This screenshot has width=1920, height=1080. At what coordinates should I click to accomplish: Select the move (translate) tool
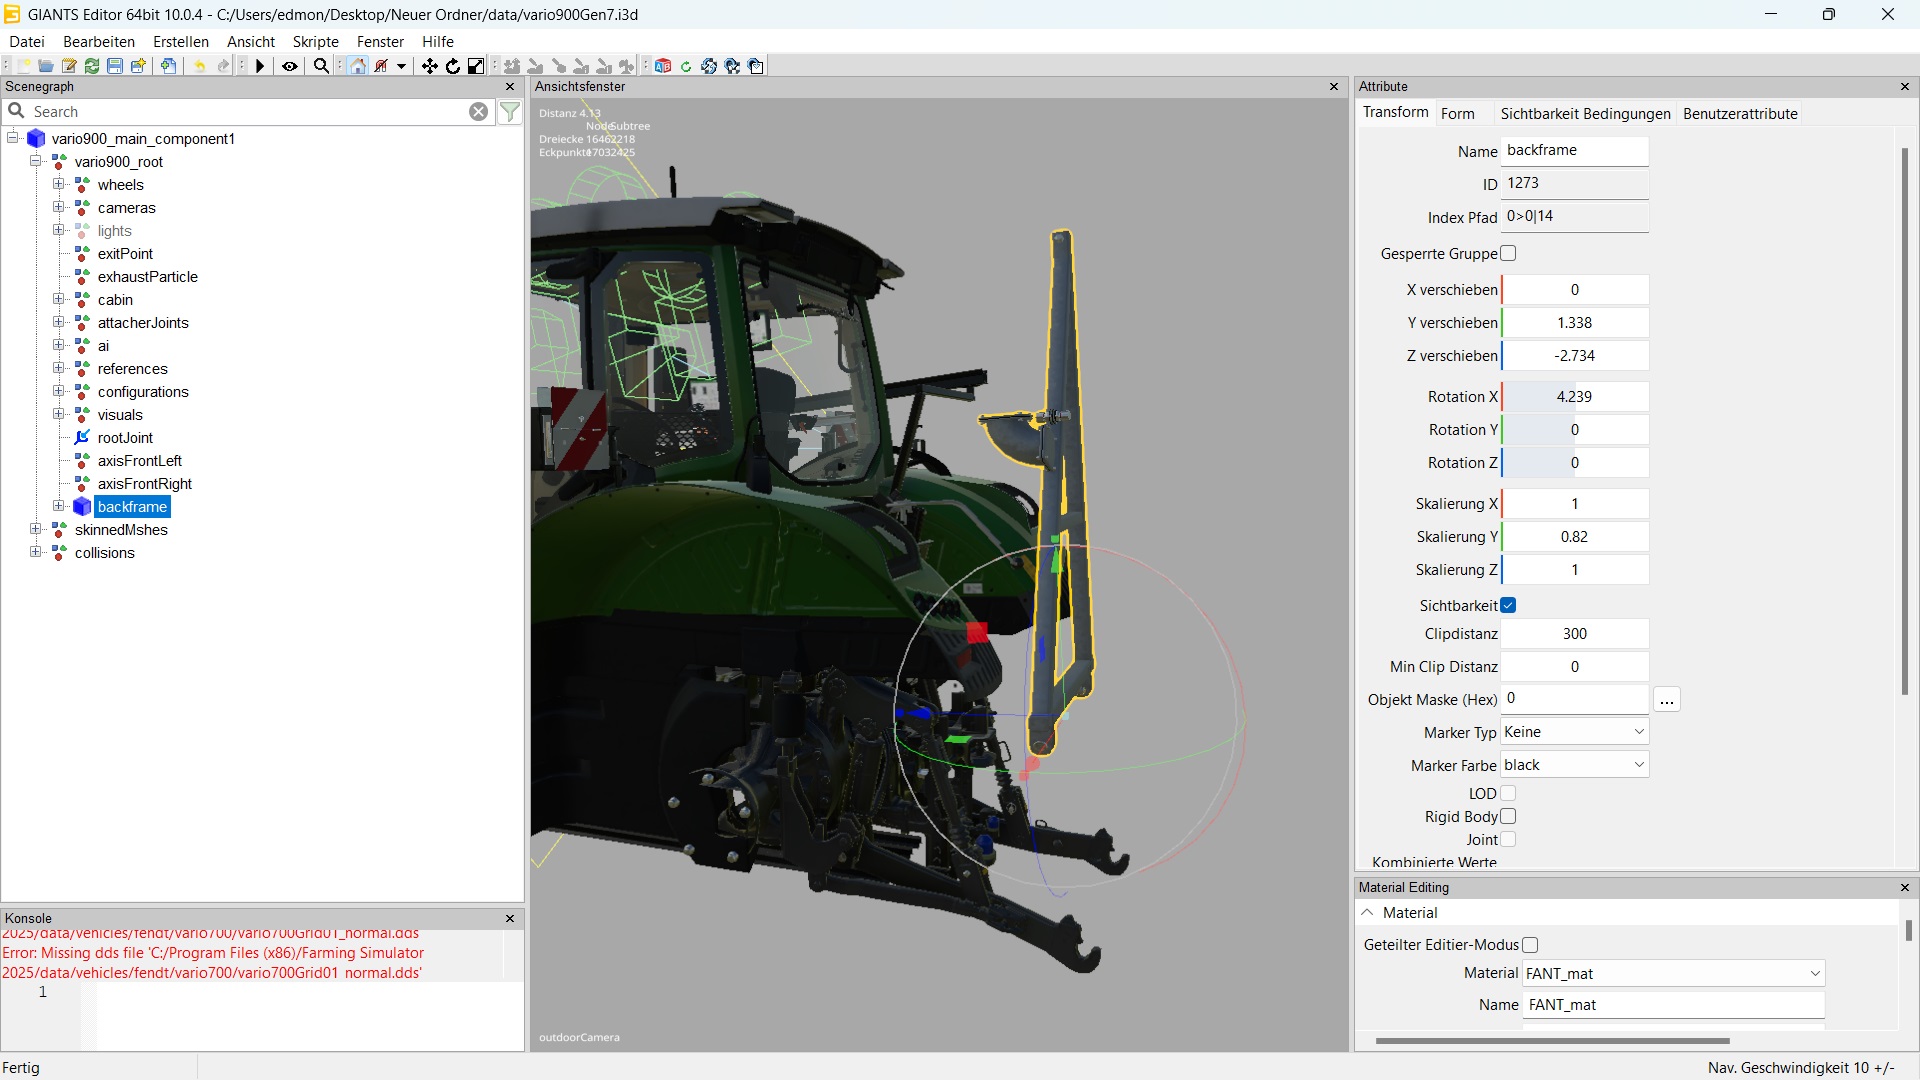(x=429, y=66)
